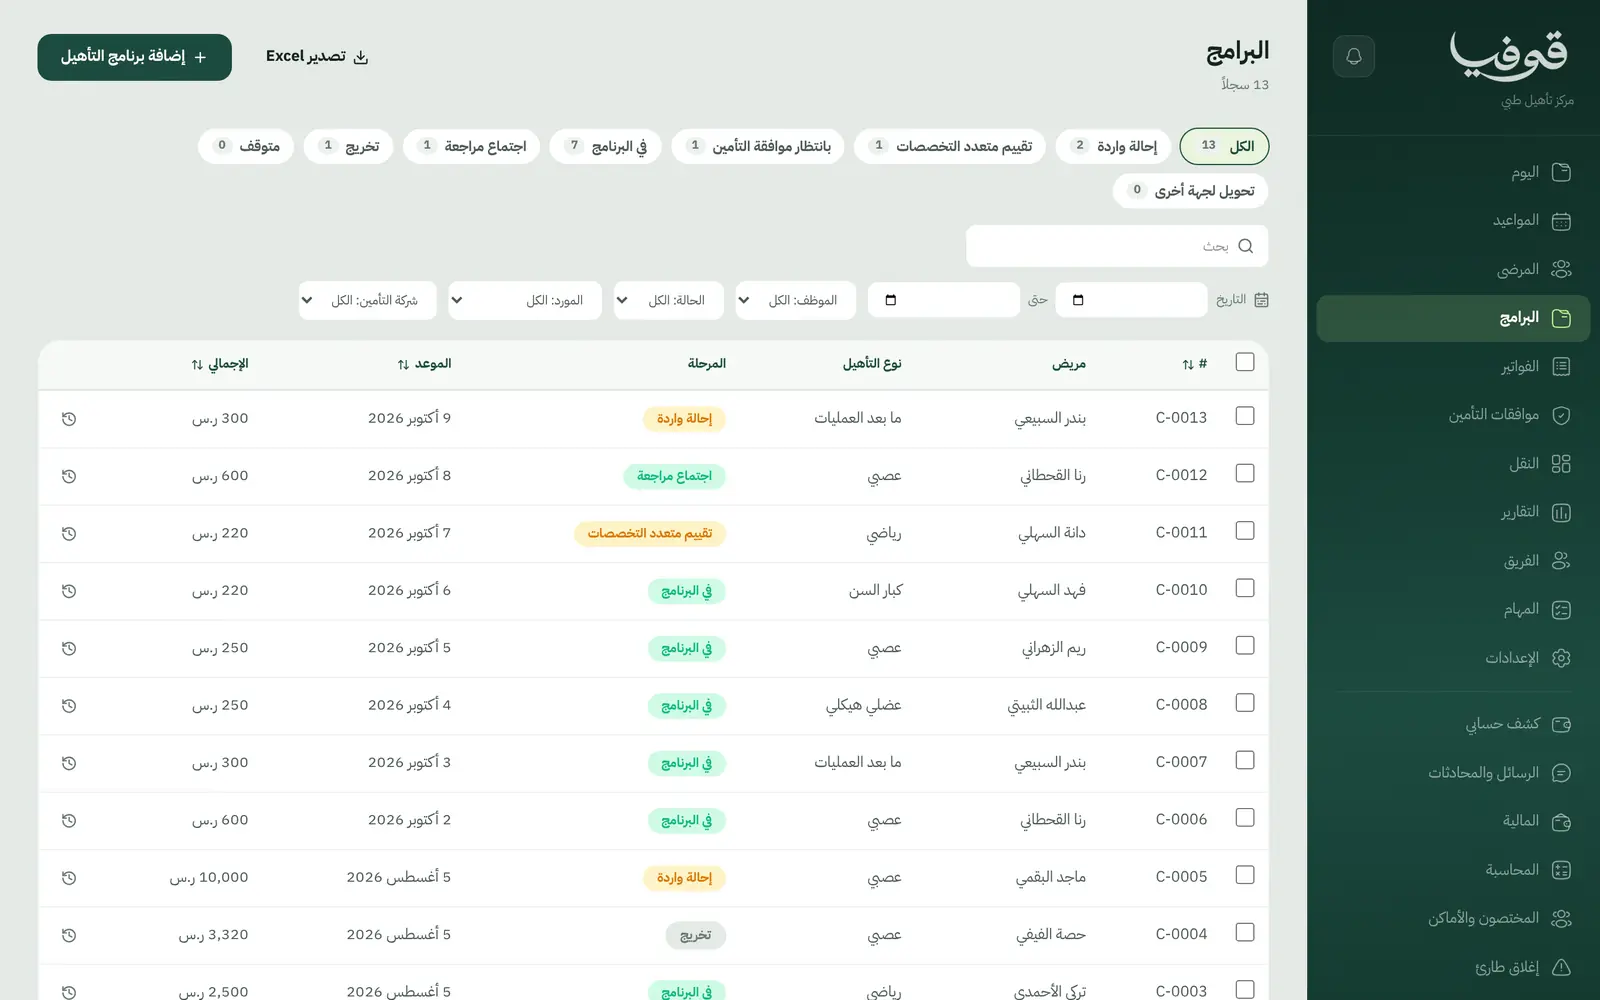Open التقارير reports page

click(x=1453, y=512)
